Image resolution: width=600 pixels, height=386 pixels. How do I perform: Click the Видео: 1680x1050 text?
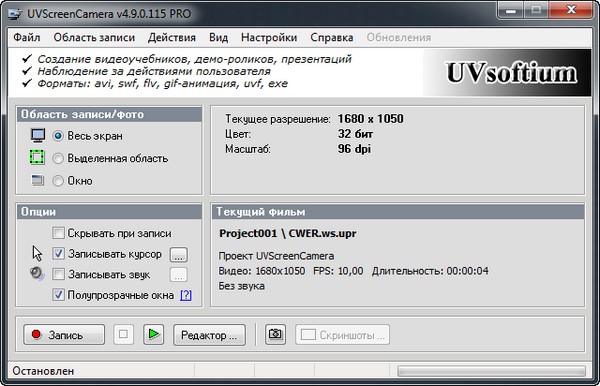[262, 271]
